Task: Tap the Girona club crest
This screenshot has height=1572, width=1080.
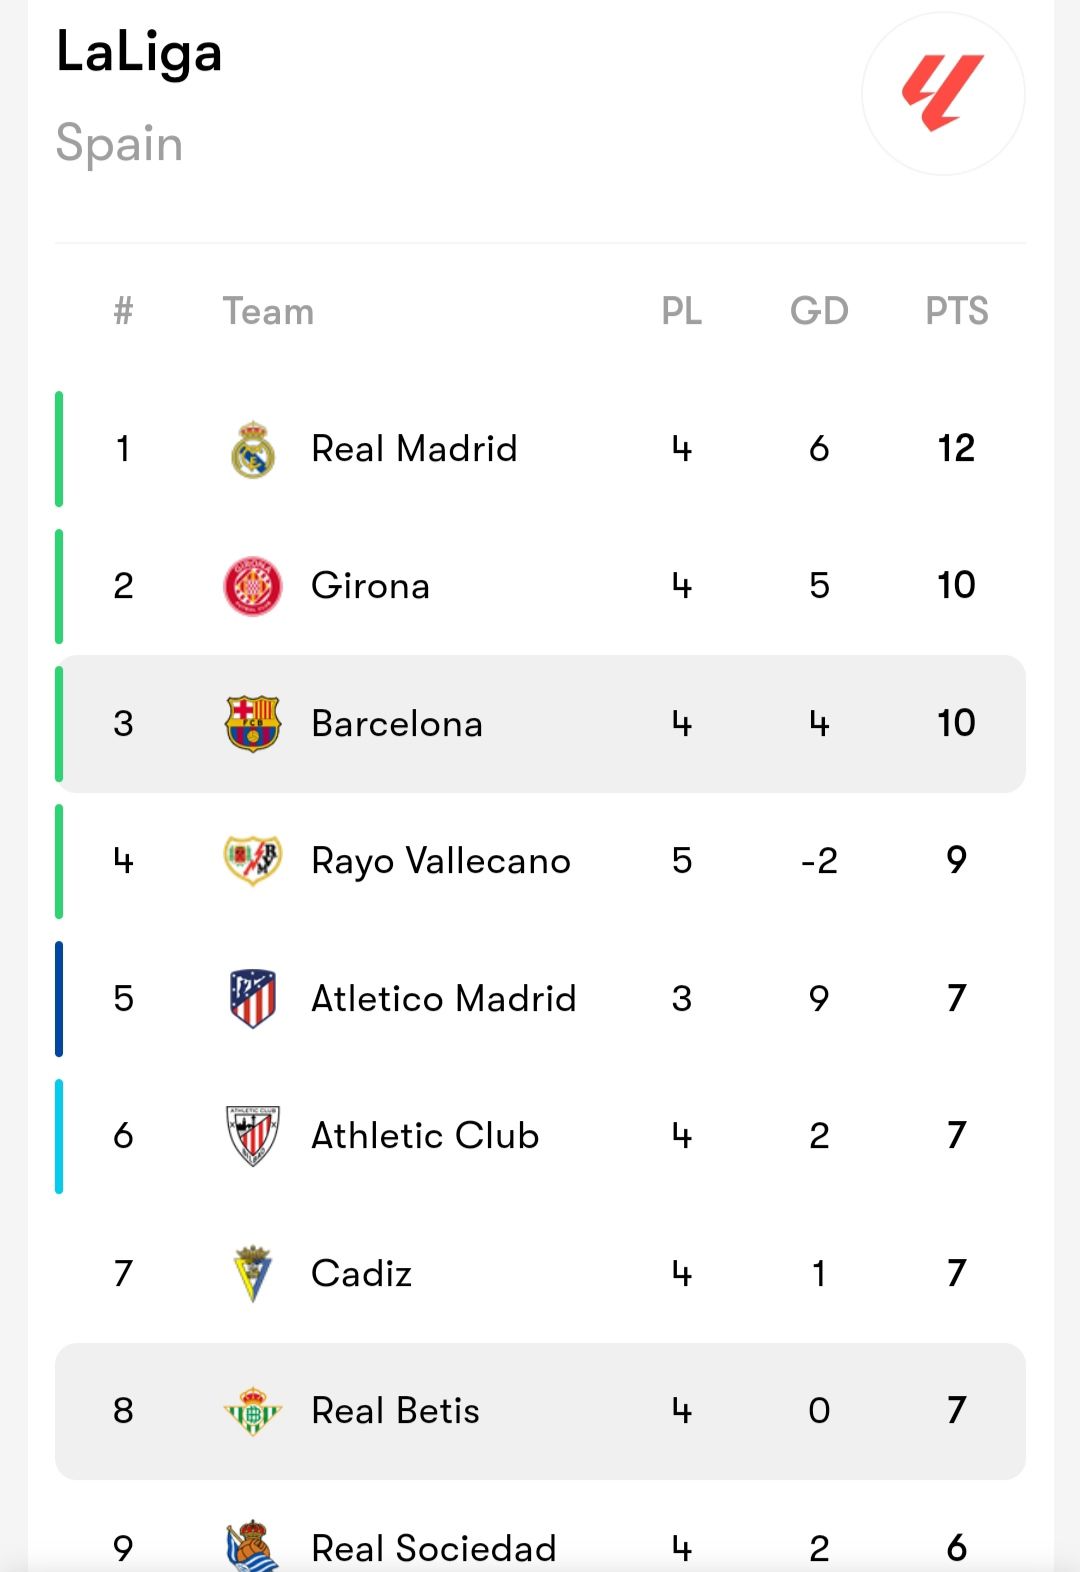Action: (253, 586)
